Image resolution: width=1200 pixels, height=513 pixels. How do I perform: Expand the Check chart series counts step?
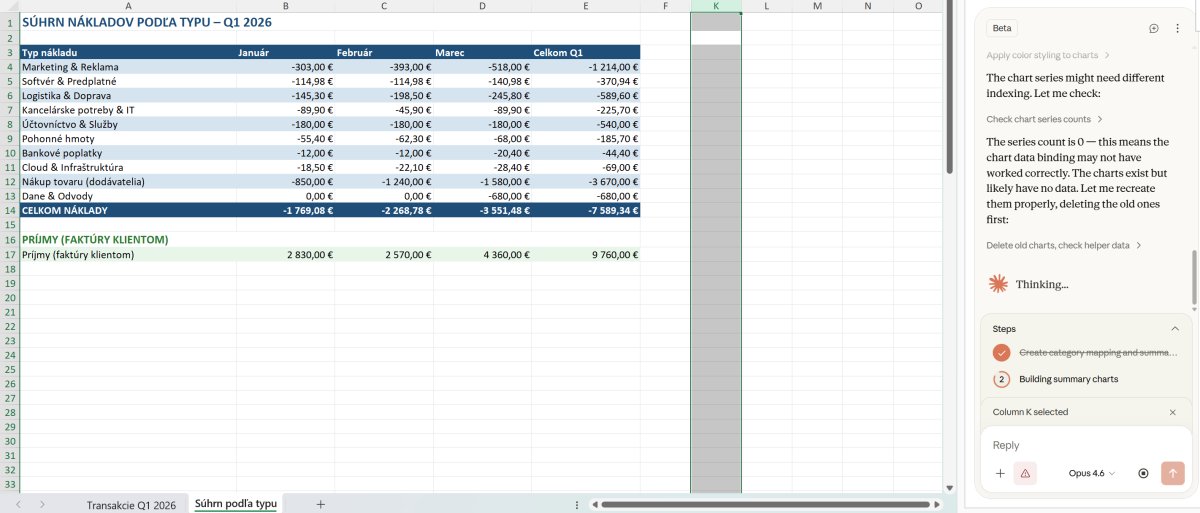(1044, 119)
